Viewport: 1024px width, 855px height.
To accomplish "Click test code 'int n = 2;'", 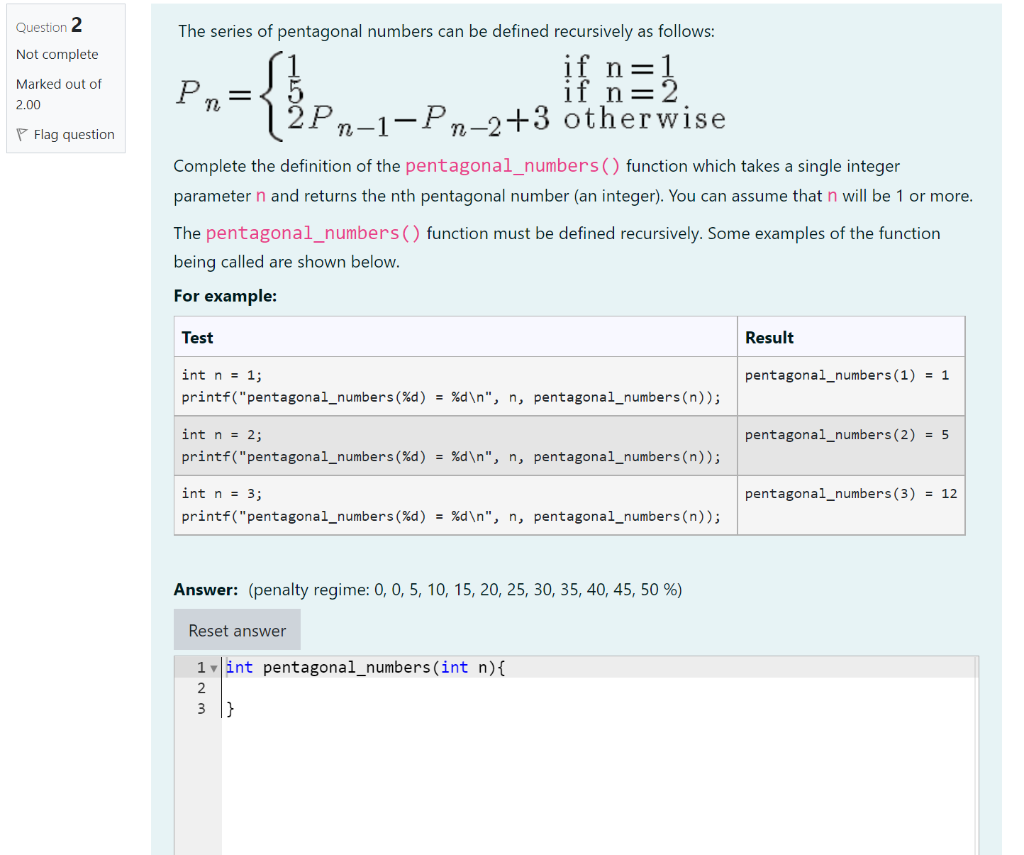I will click(221, 435).
